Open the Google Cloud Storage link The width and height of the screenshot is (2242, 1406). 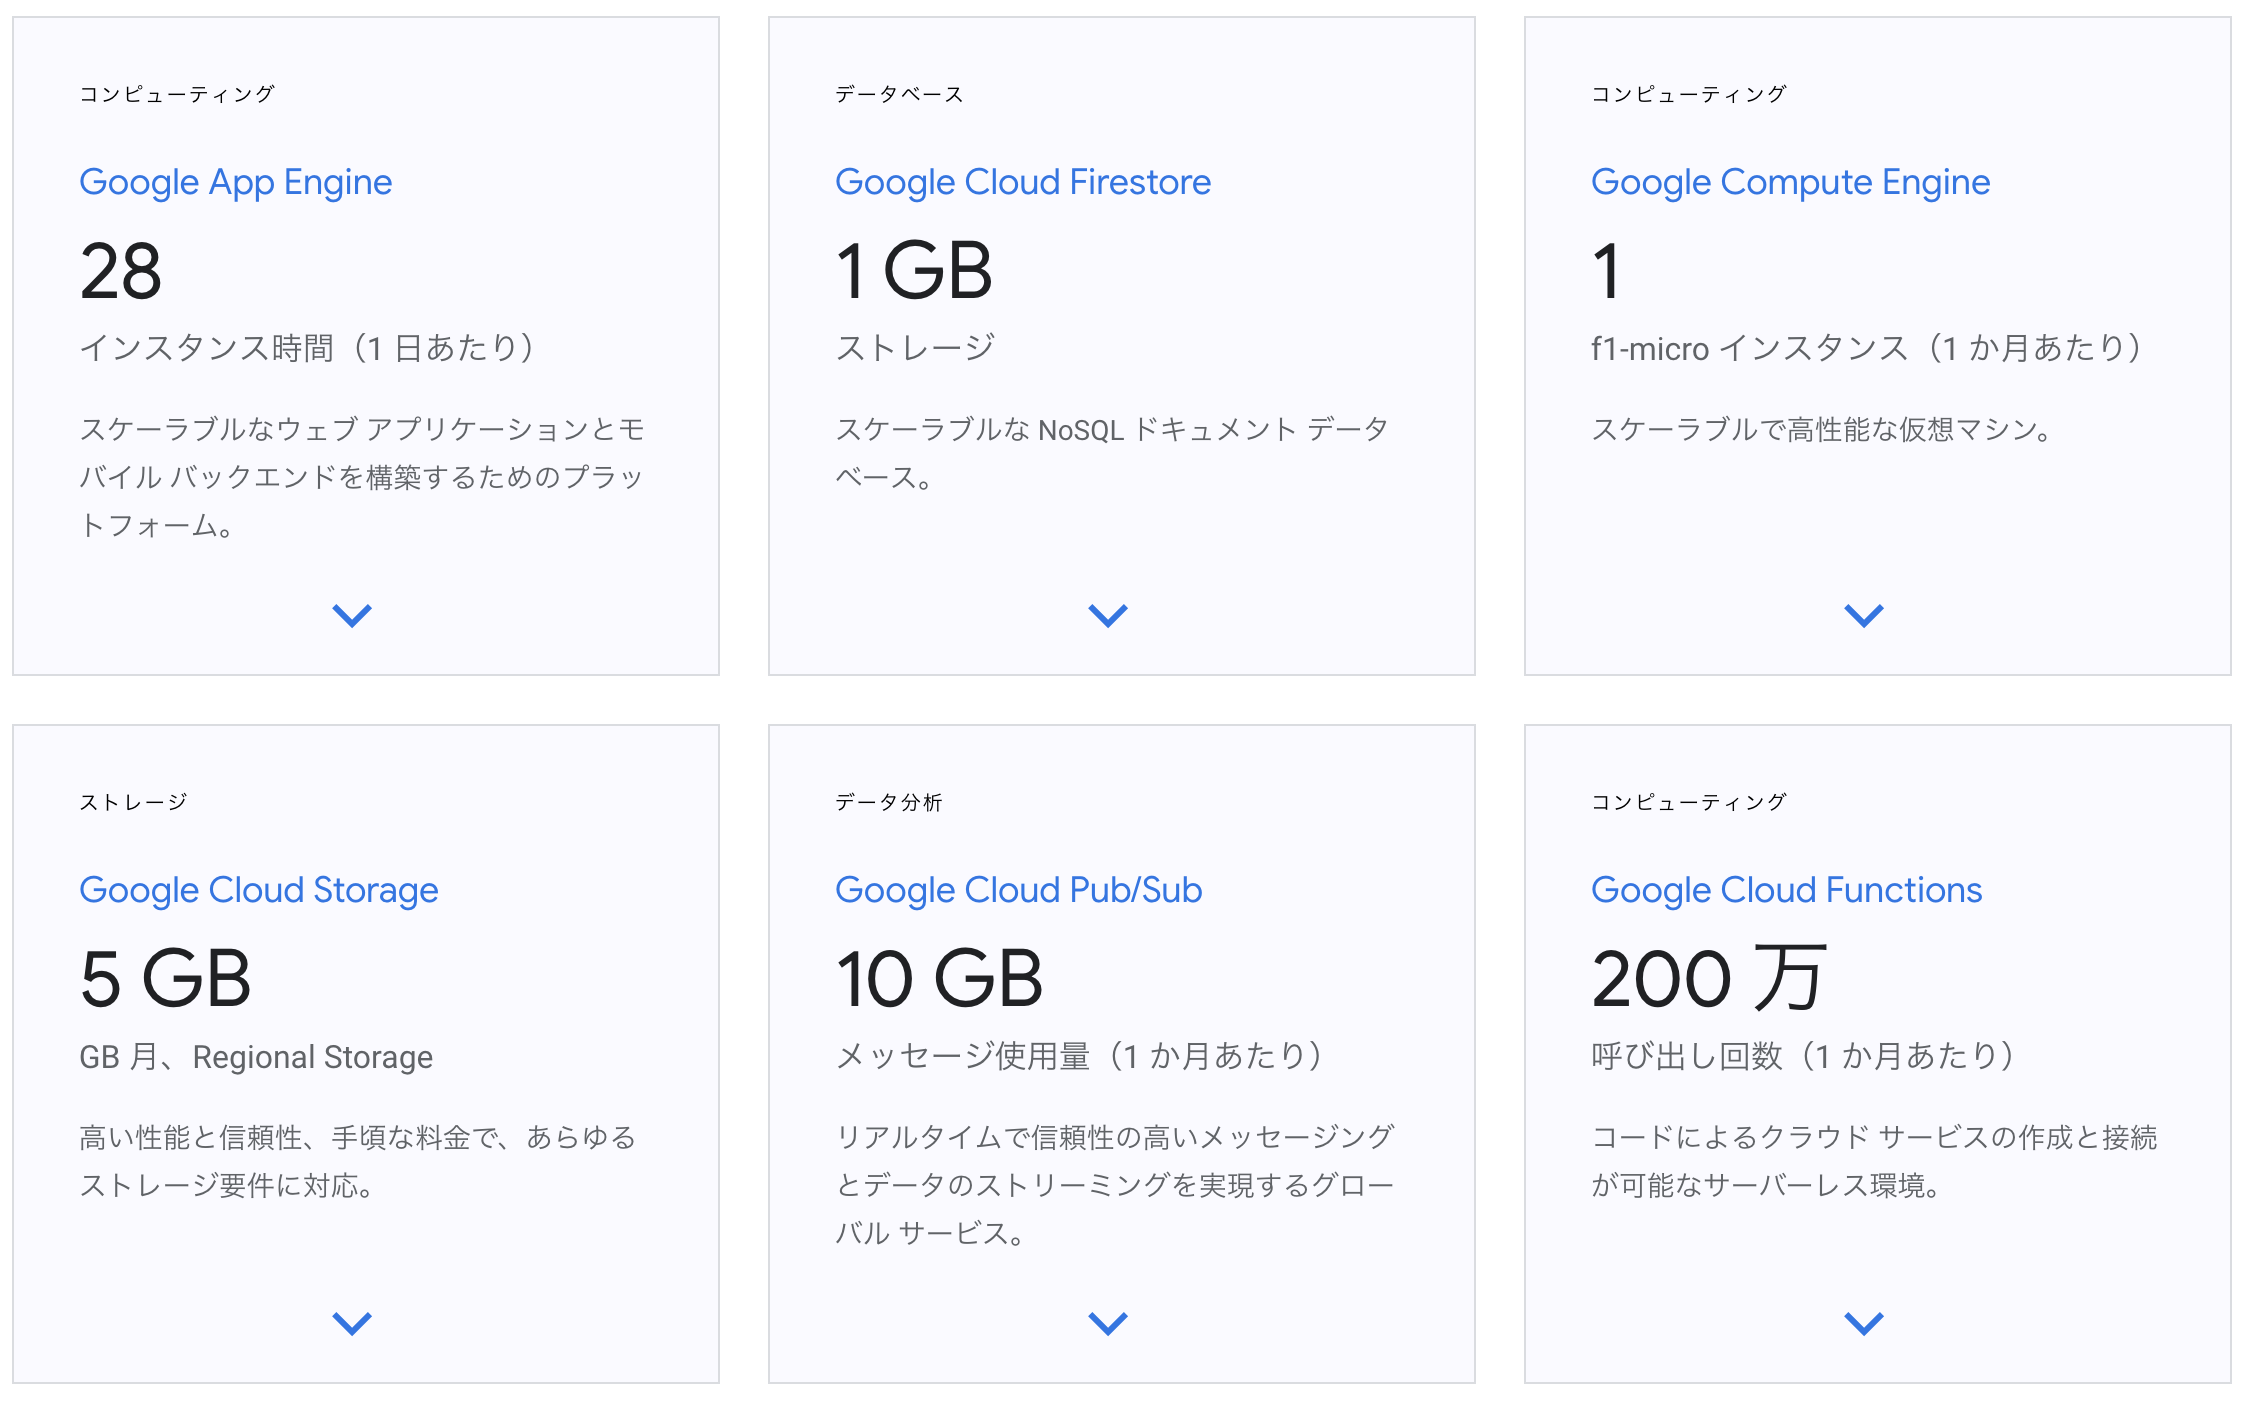click(259, 890)
